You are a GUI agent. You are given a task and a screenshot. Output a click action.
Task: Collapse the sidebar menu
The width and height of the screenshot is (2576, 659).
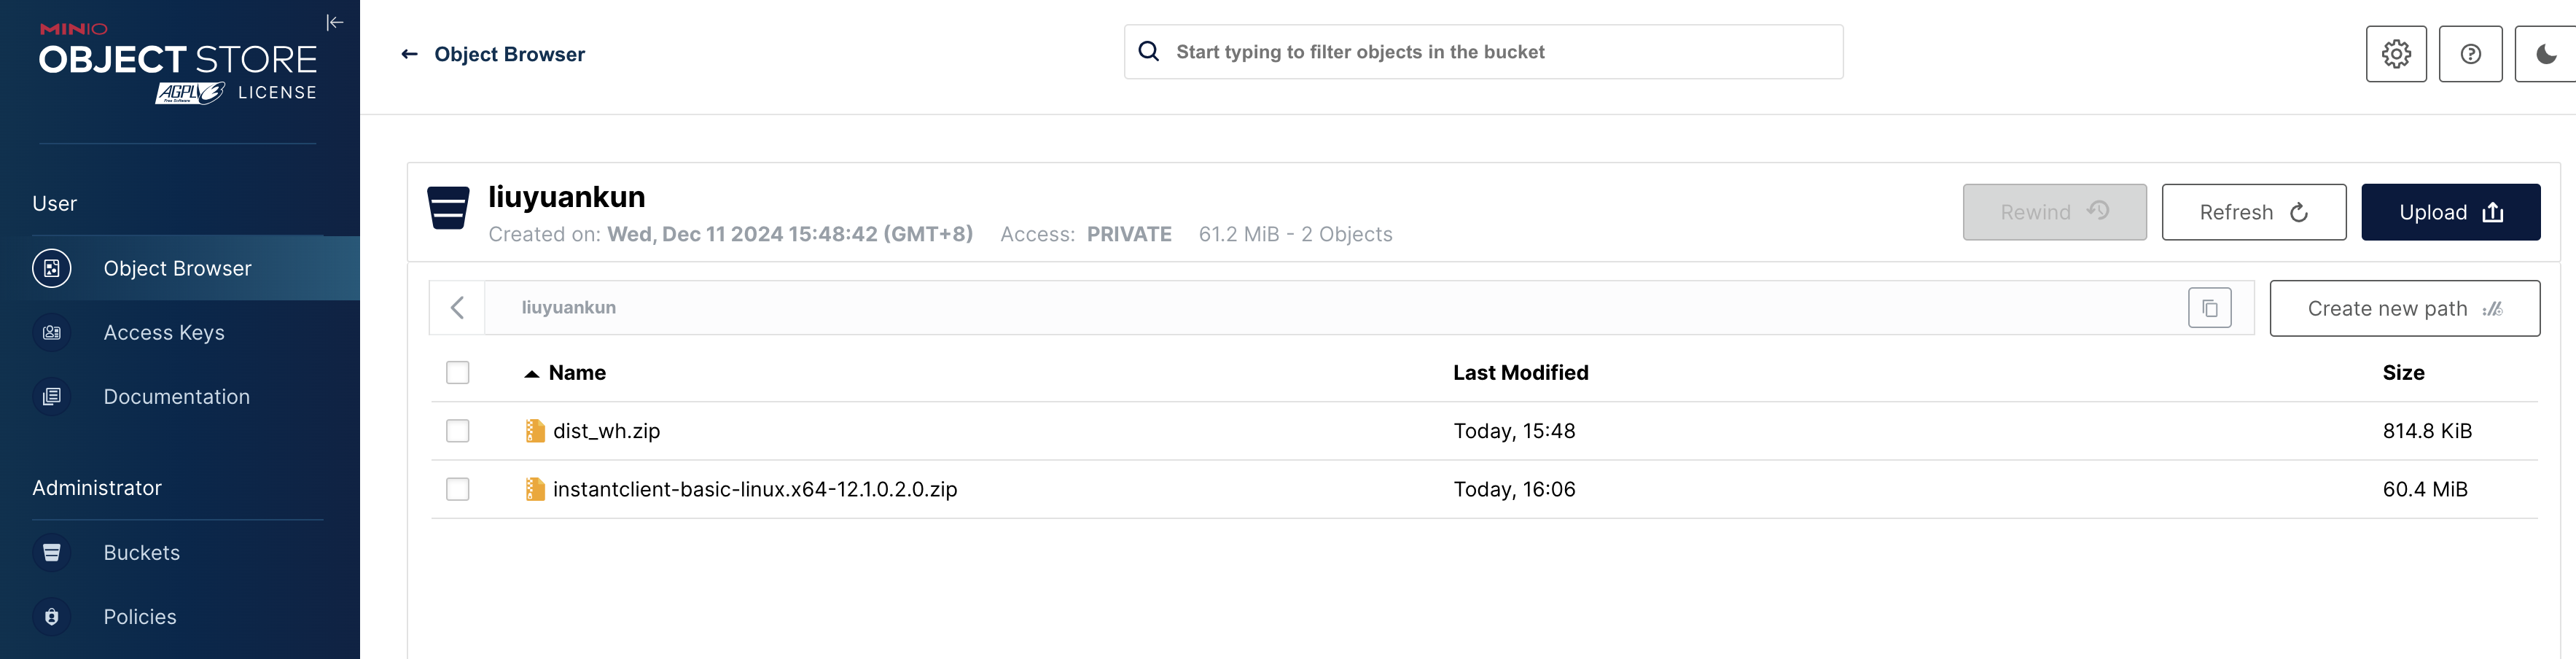pos(335,22)
